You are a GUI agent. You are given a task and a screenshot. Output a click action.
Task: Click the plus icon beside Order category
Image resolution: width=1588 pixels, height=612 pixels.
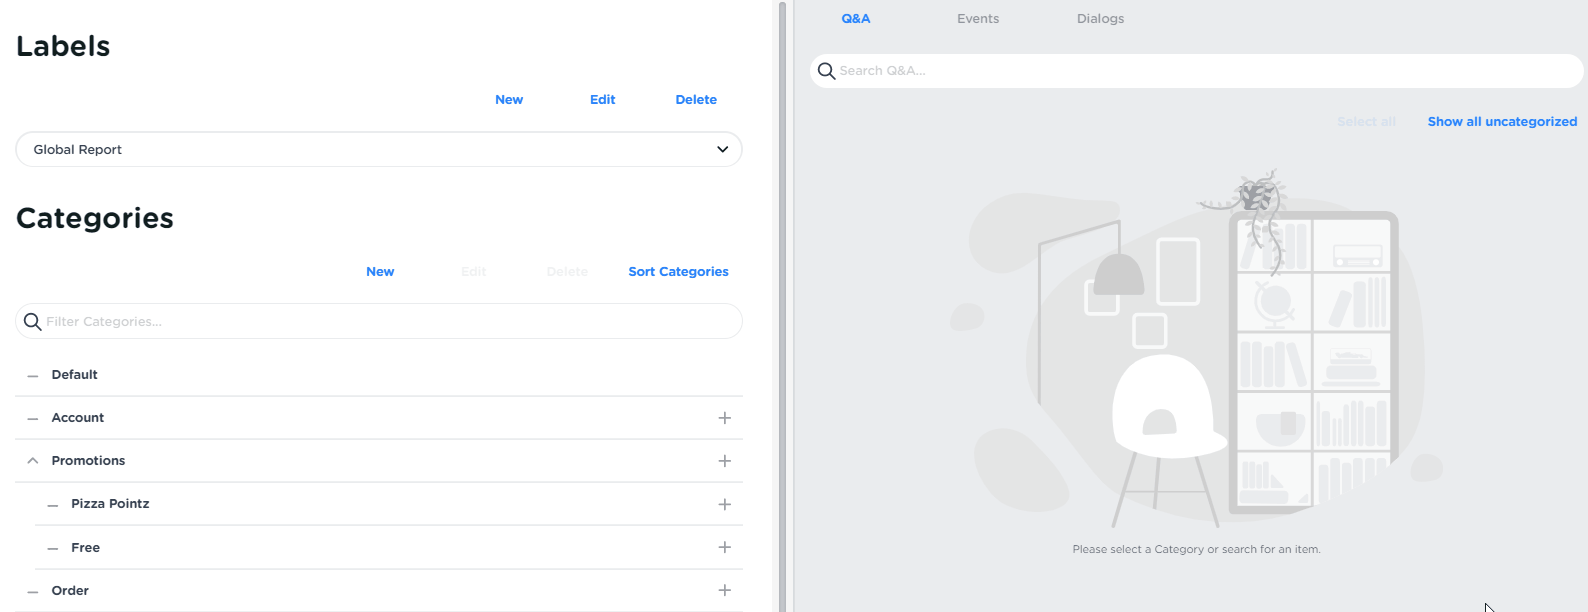click(725, 591)
